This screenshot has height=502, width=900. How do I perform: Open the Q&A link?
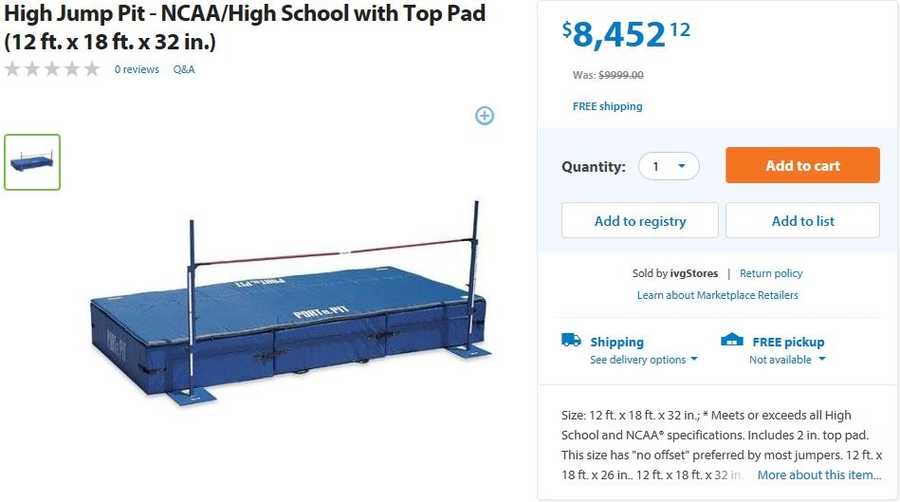coord(184,70)
